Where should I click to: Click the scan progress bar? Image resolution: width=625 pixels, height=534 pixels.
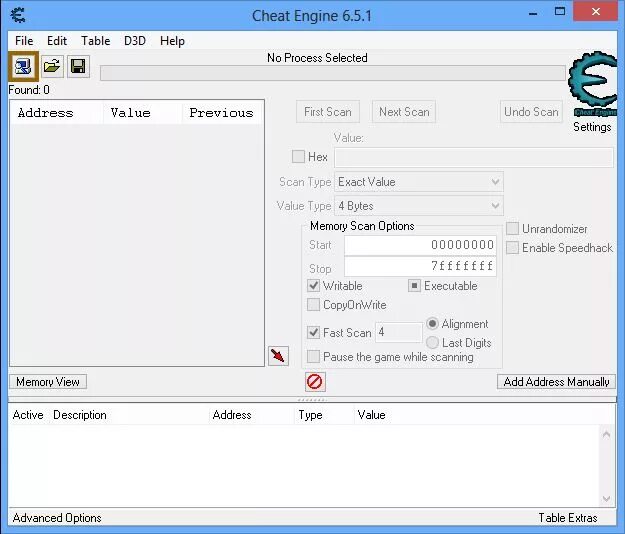point(333,73)
